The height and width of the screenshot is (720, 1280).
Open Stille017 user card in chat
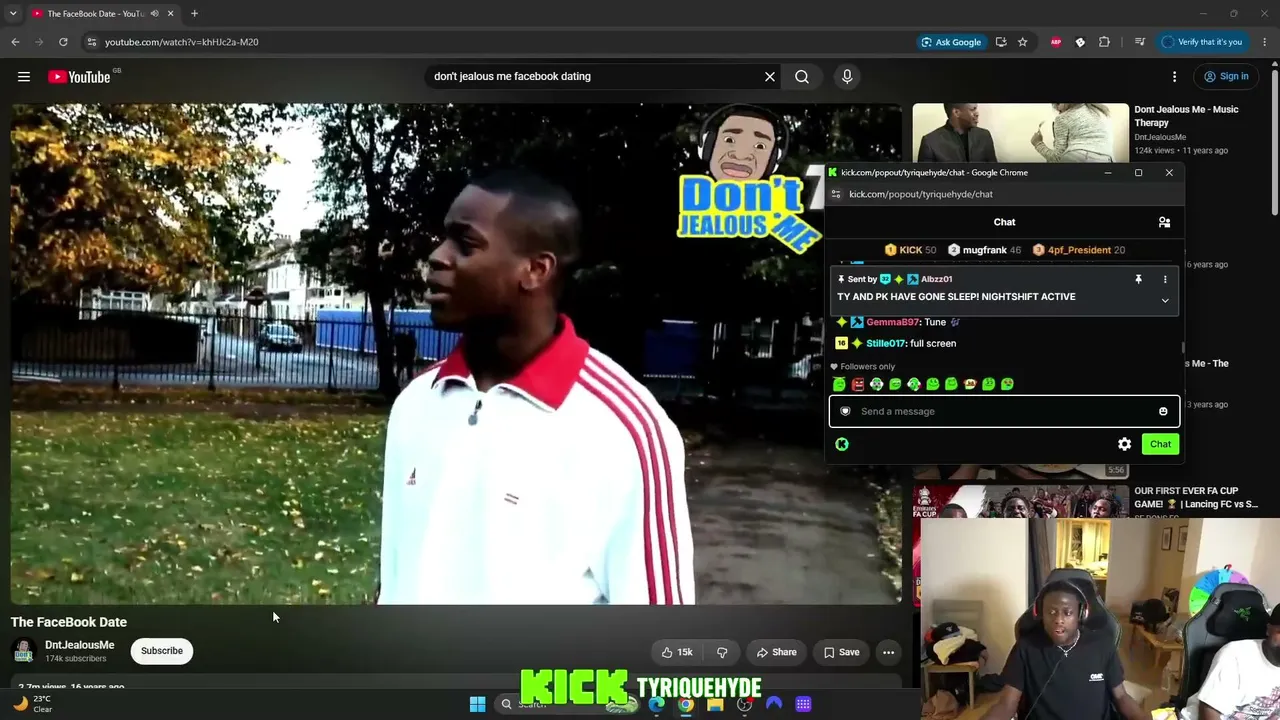click(x=885, y=343)
